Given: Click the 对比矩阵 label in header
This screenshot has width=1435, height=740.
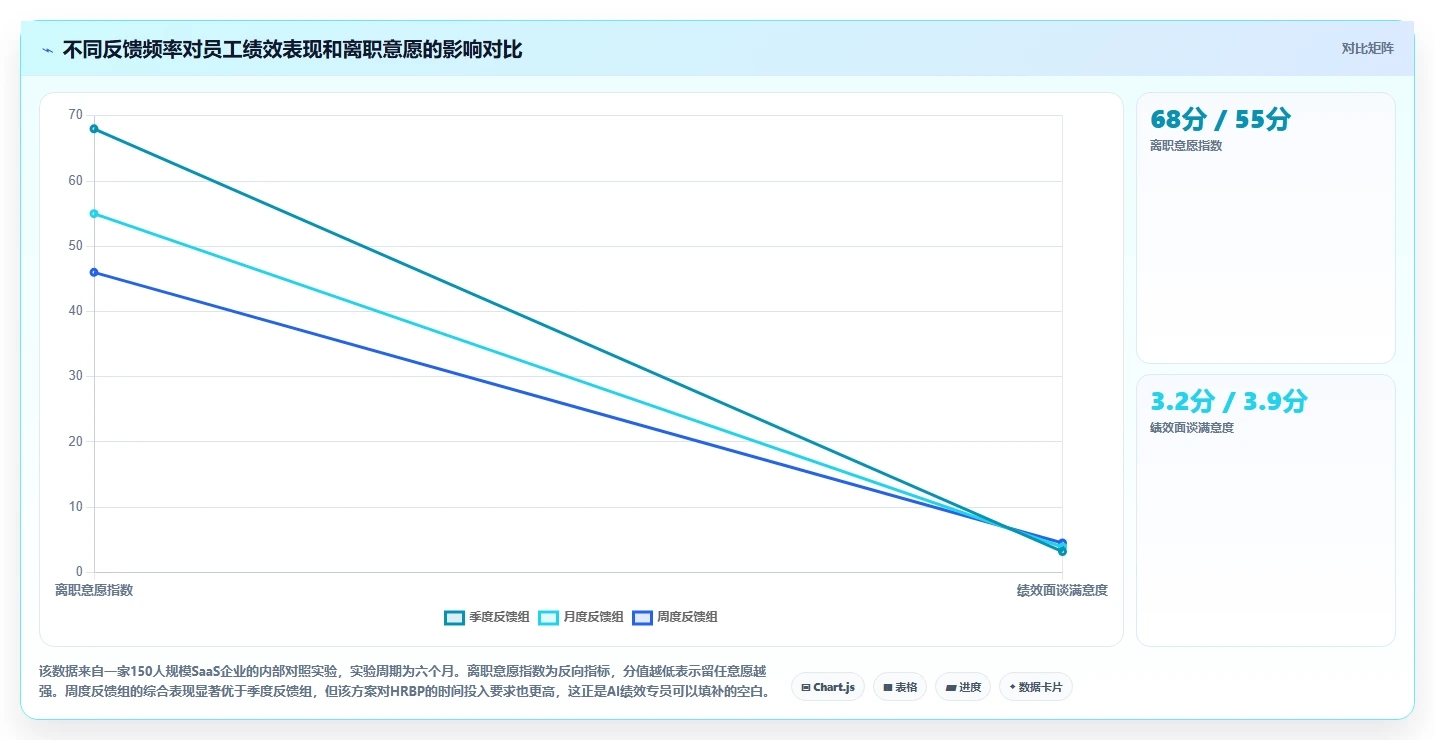Looking at the screenshot, I should [x=1367, y=48].
